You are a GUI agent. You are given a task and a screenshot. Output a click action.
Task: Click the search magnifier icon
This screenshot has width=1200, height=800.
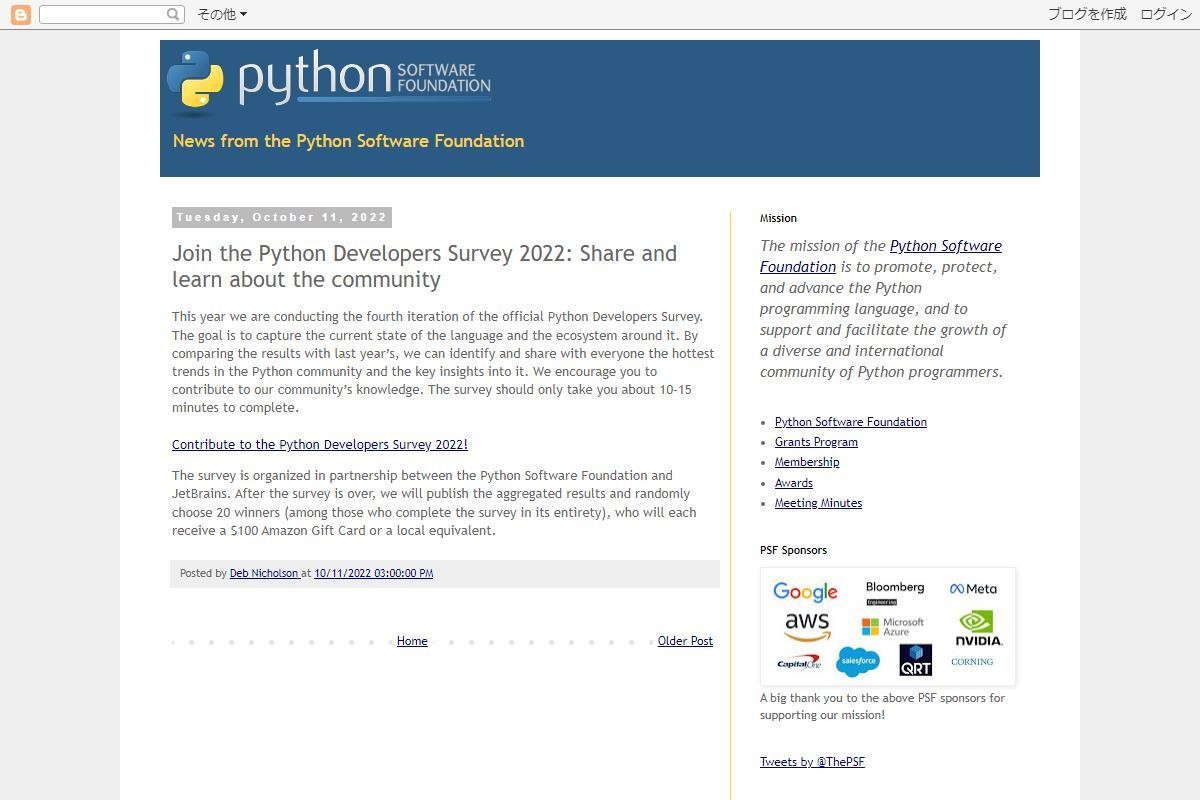click(x=173, y=14)
